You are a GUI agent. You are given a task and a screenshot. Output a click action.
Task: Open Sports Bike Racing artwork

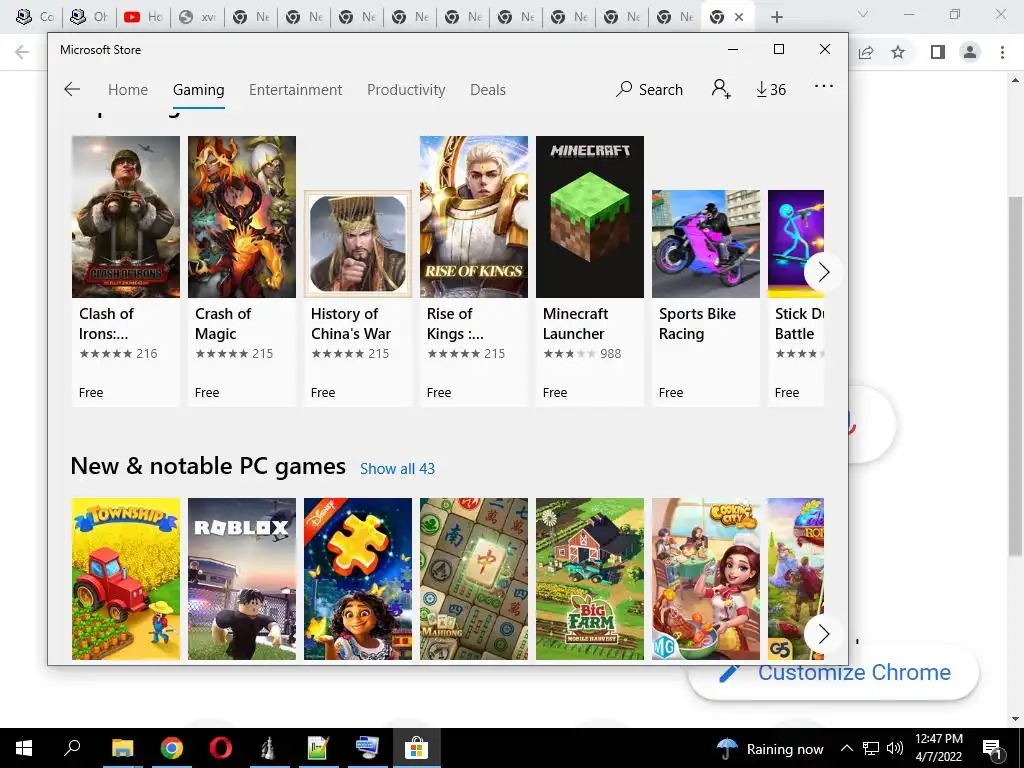(x=706, y=244)
